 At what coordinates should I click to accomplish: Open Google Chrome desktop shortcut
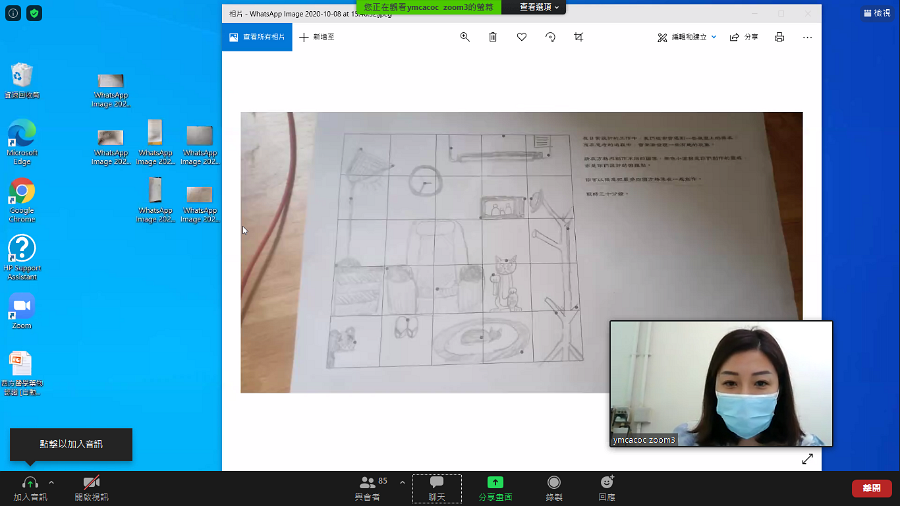click(x=22, y=200)
